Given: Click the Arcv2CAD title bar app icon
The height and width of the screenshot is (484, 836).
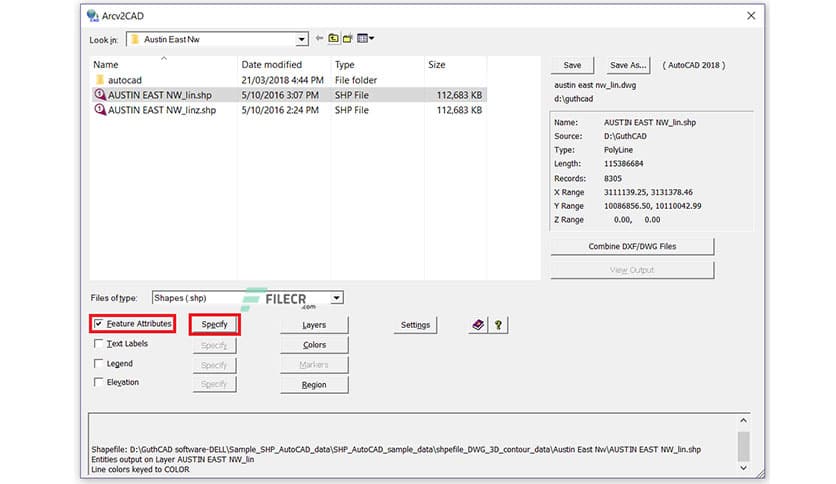Looking at the screenshot, I should [93, 16].
